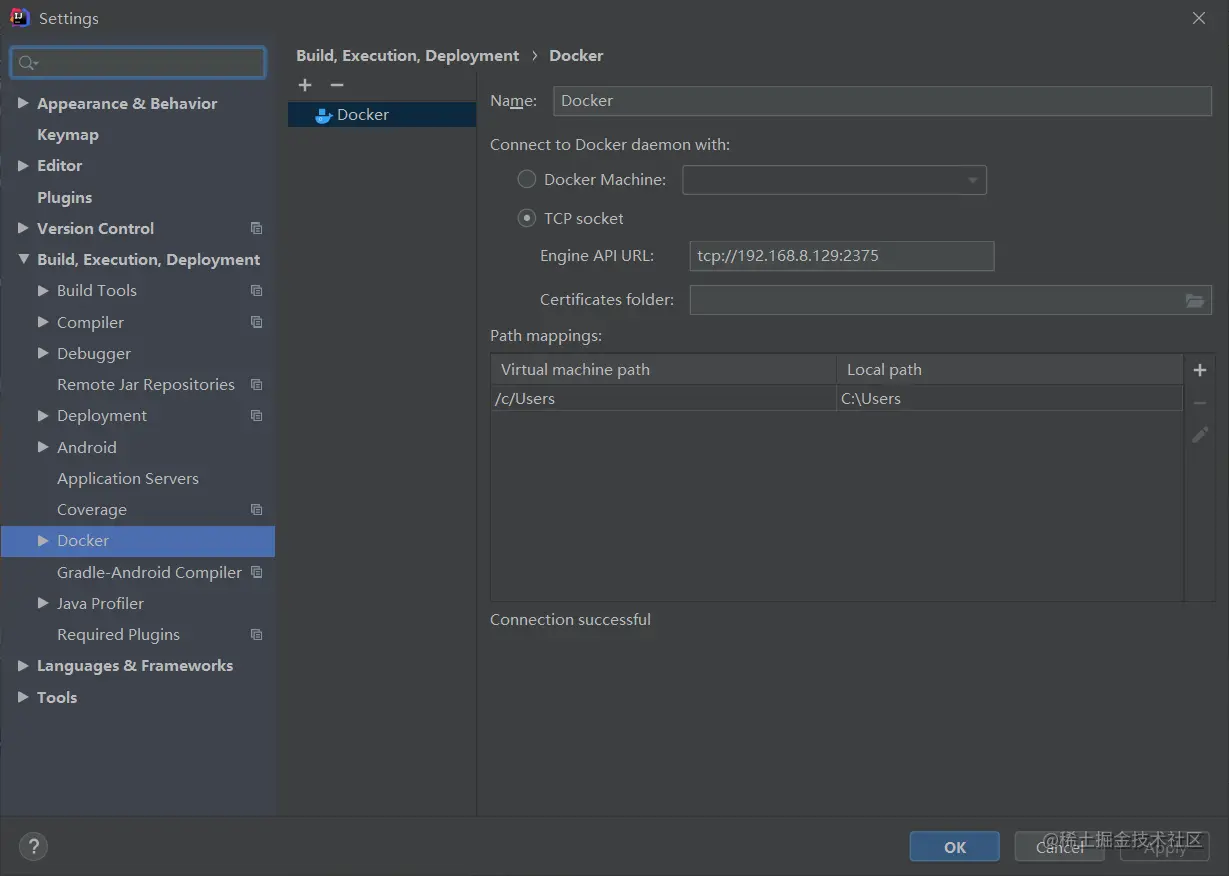This screenshot has height=876, width=1229.
Task: Click the Engine API URL field
Action: pyautogui.click(x=842, y=256)
